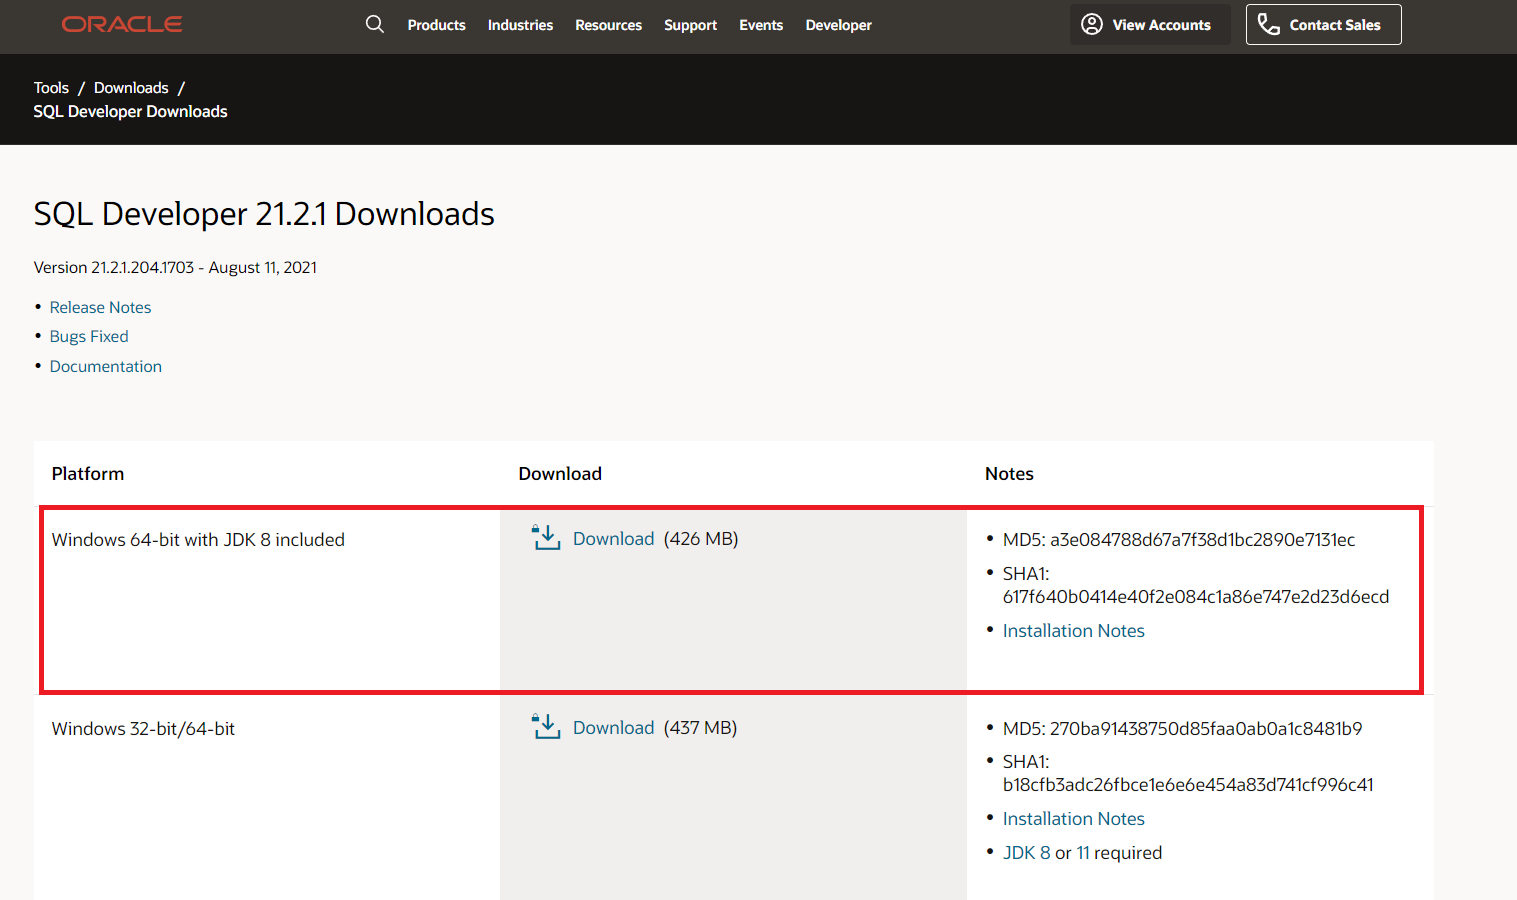Viewport: 1517px width, 900px height.
Task: Go to Downloads breadcrumb link
Action: [131, 88]
